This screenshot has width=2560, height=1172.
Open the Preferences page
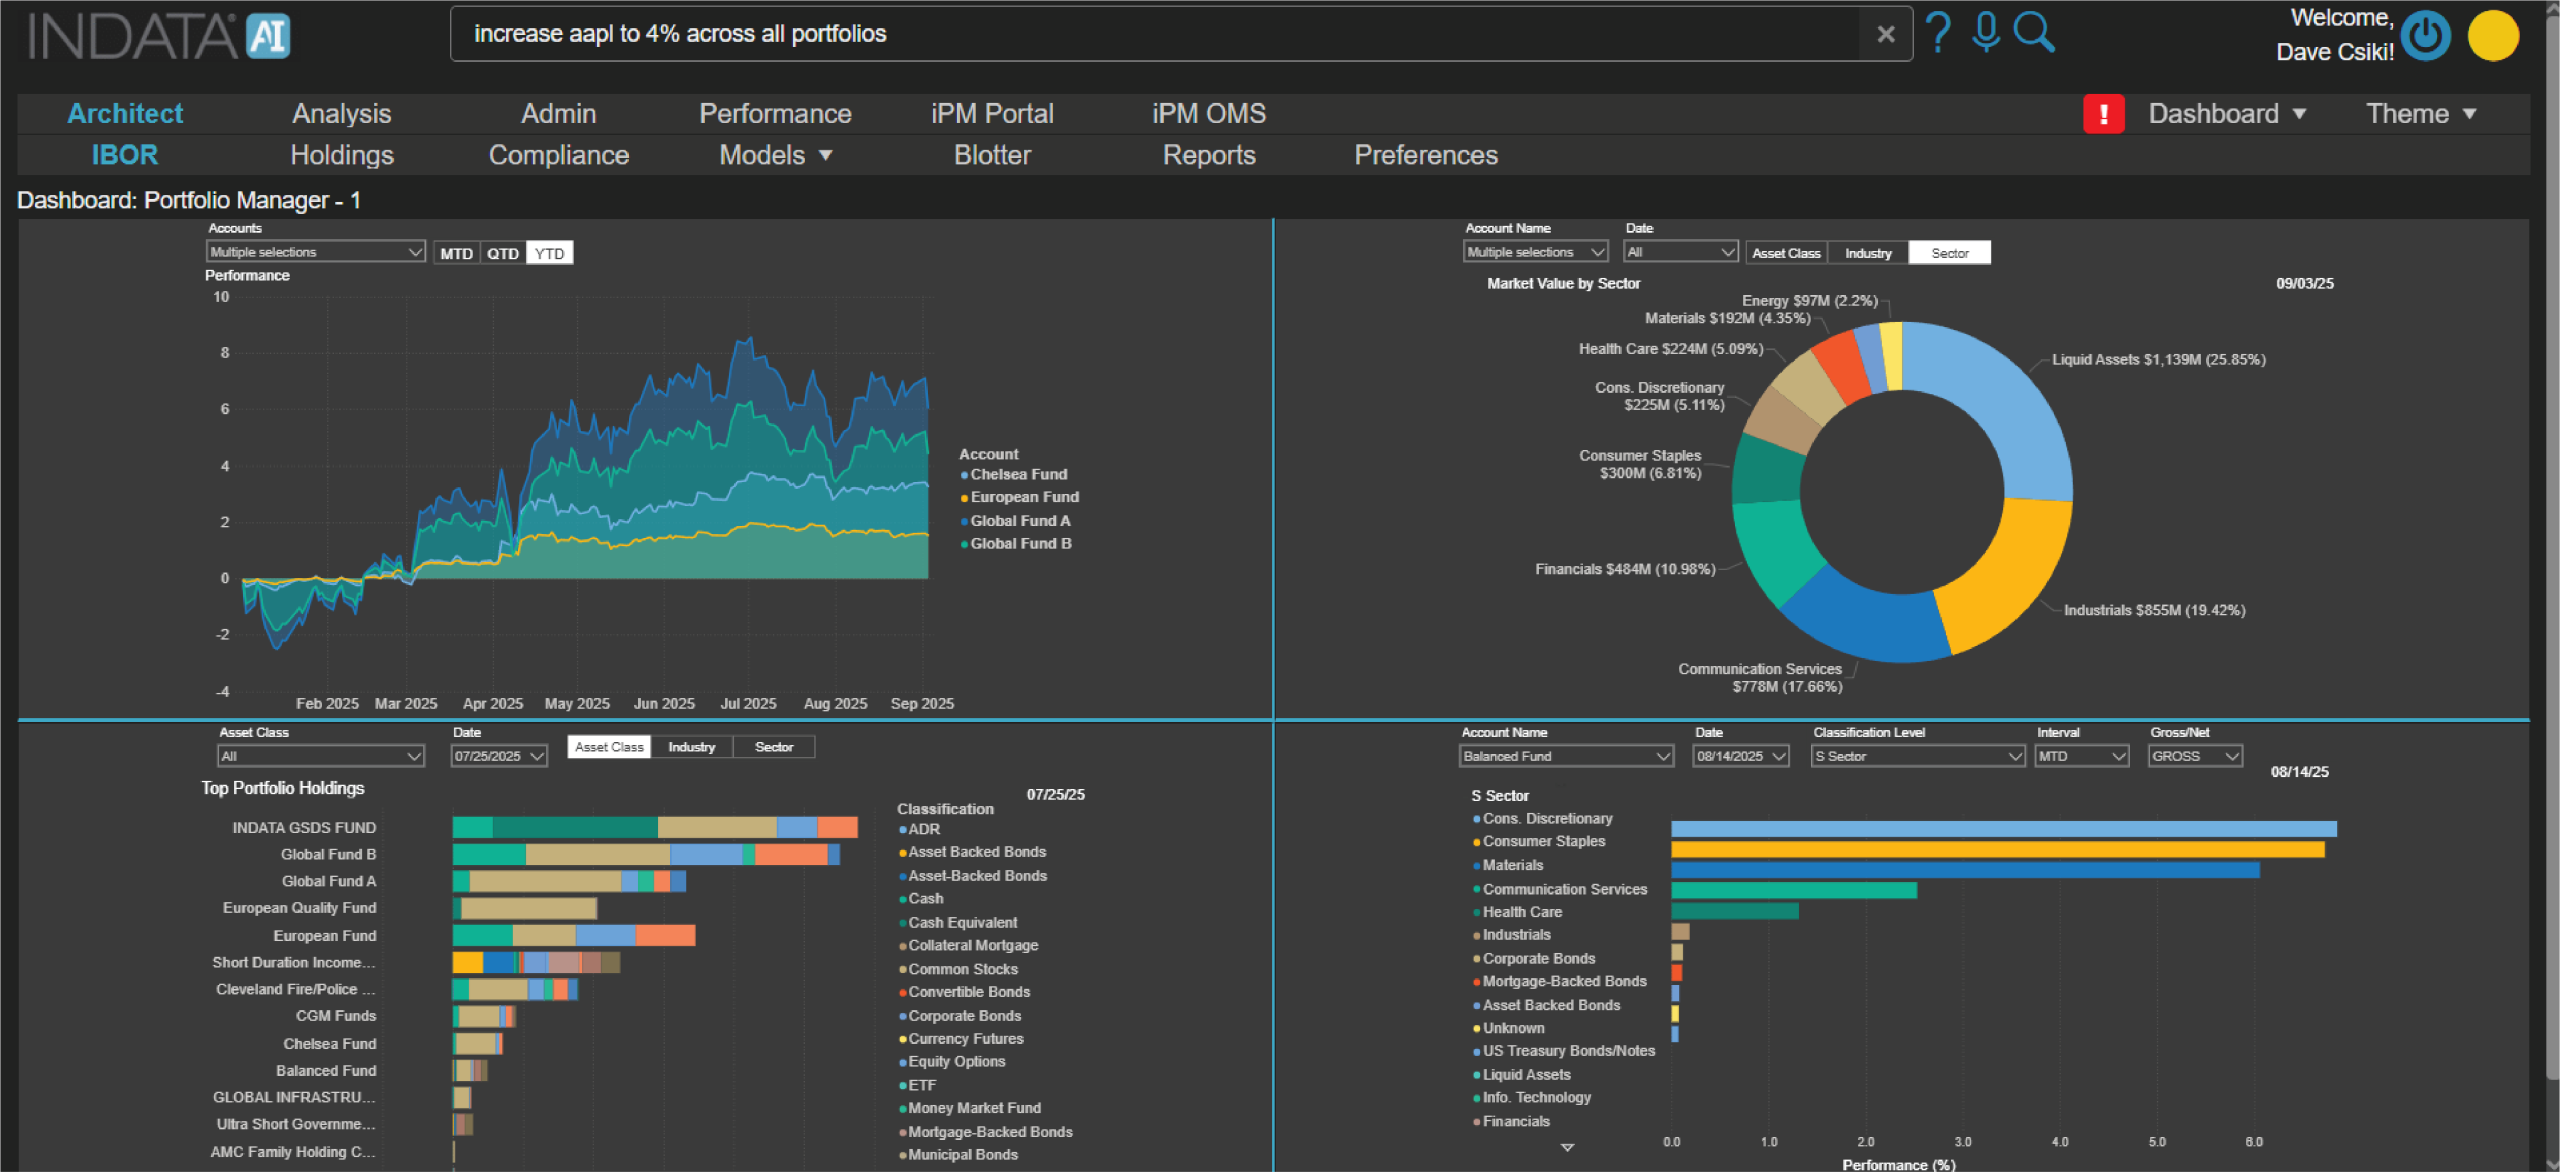tap(1425, 155)
